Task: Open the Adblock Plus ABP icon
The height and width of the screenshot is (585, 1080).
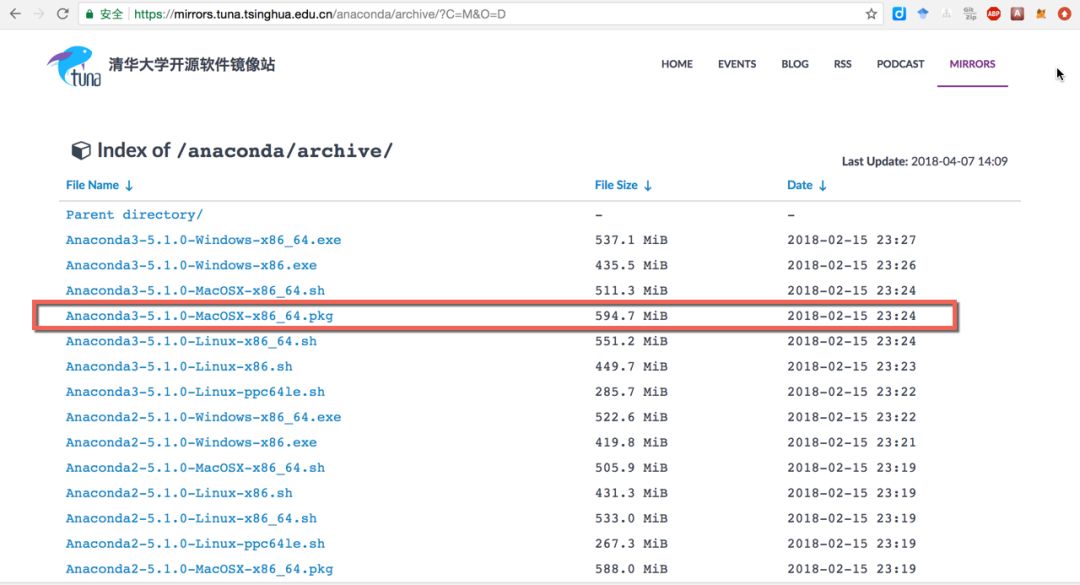Action: 993,14
